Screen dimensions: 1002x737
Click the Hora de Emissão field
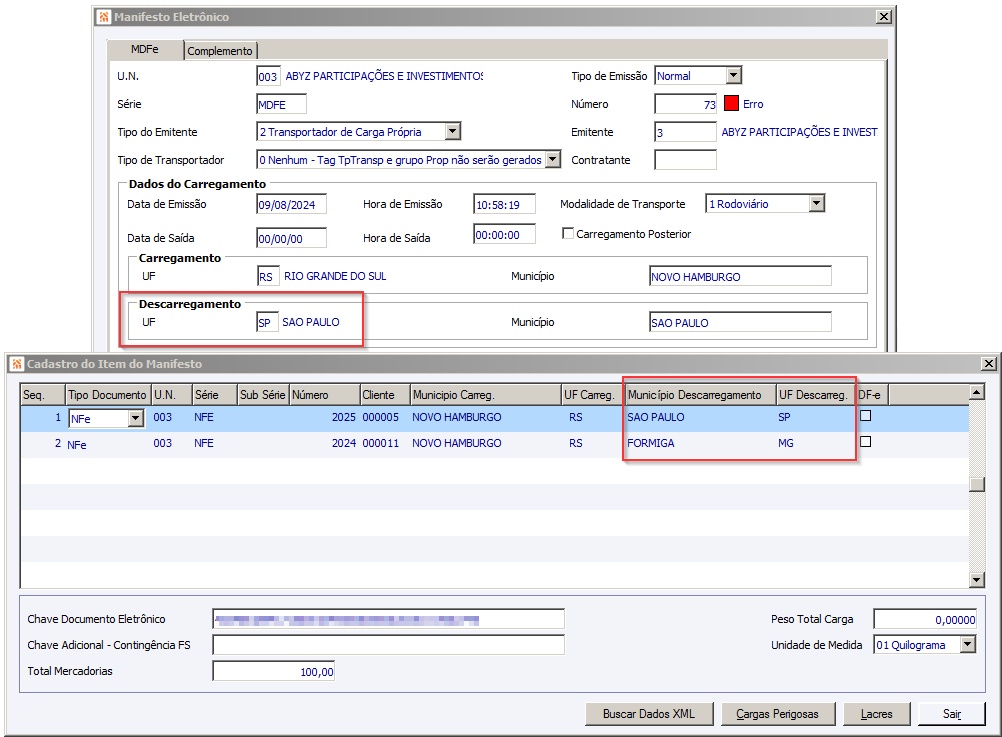(504, 205)
